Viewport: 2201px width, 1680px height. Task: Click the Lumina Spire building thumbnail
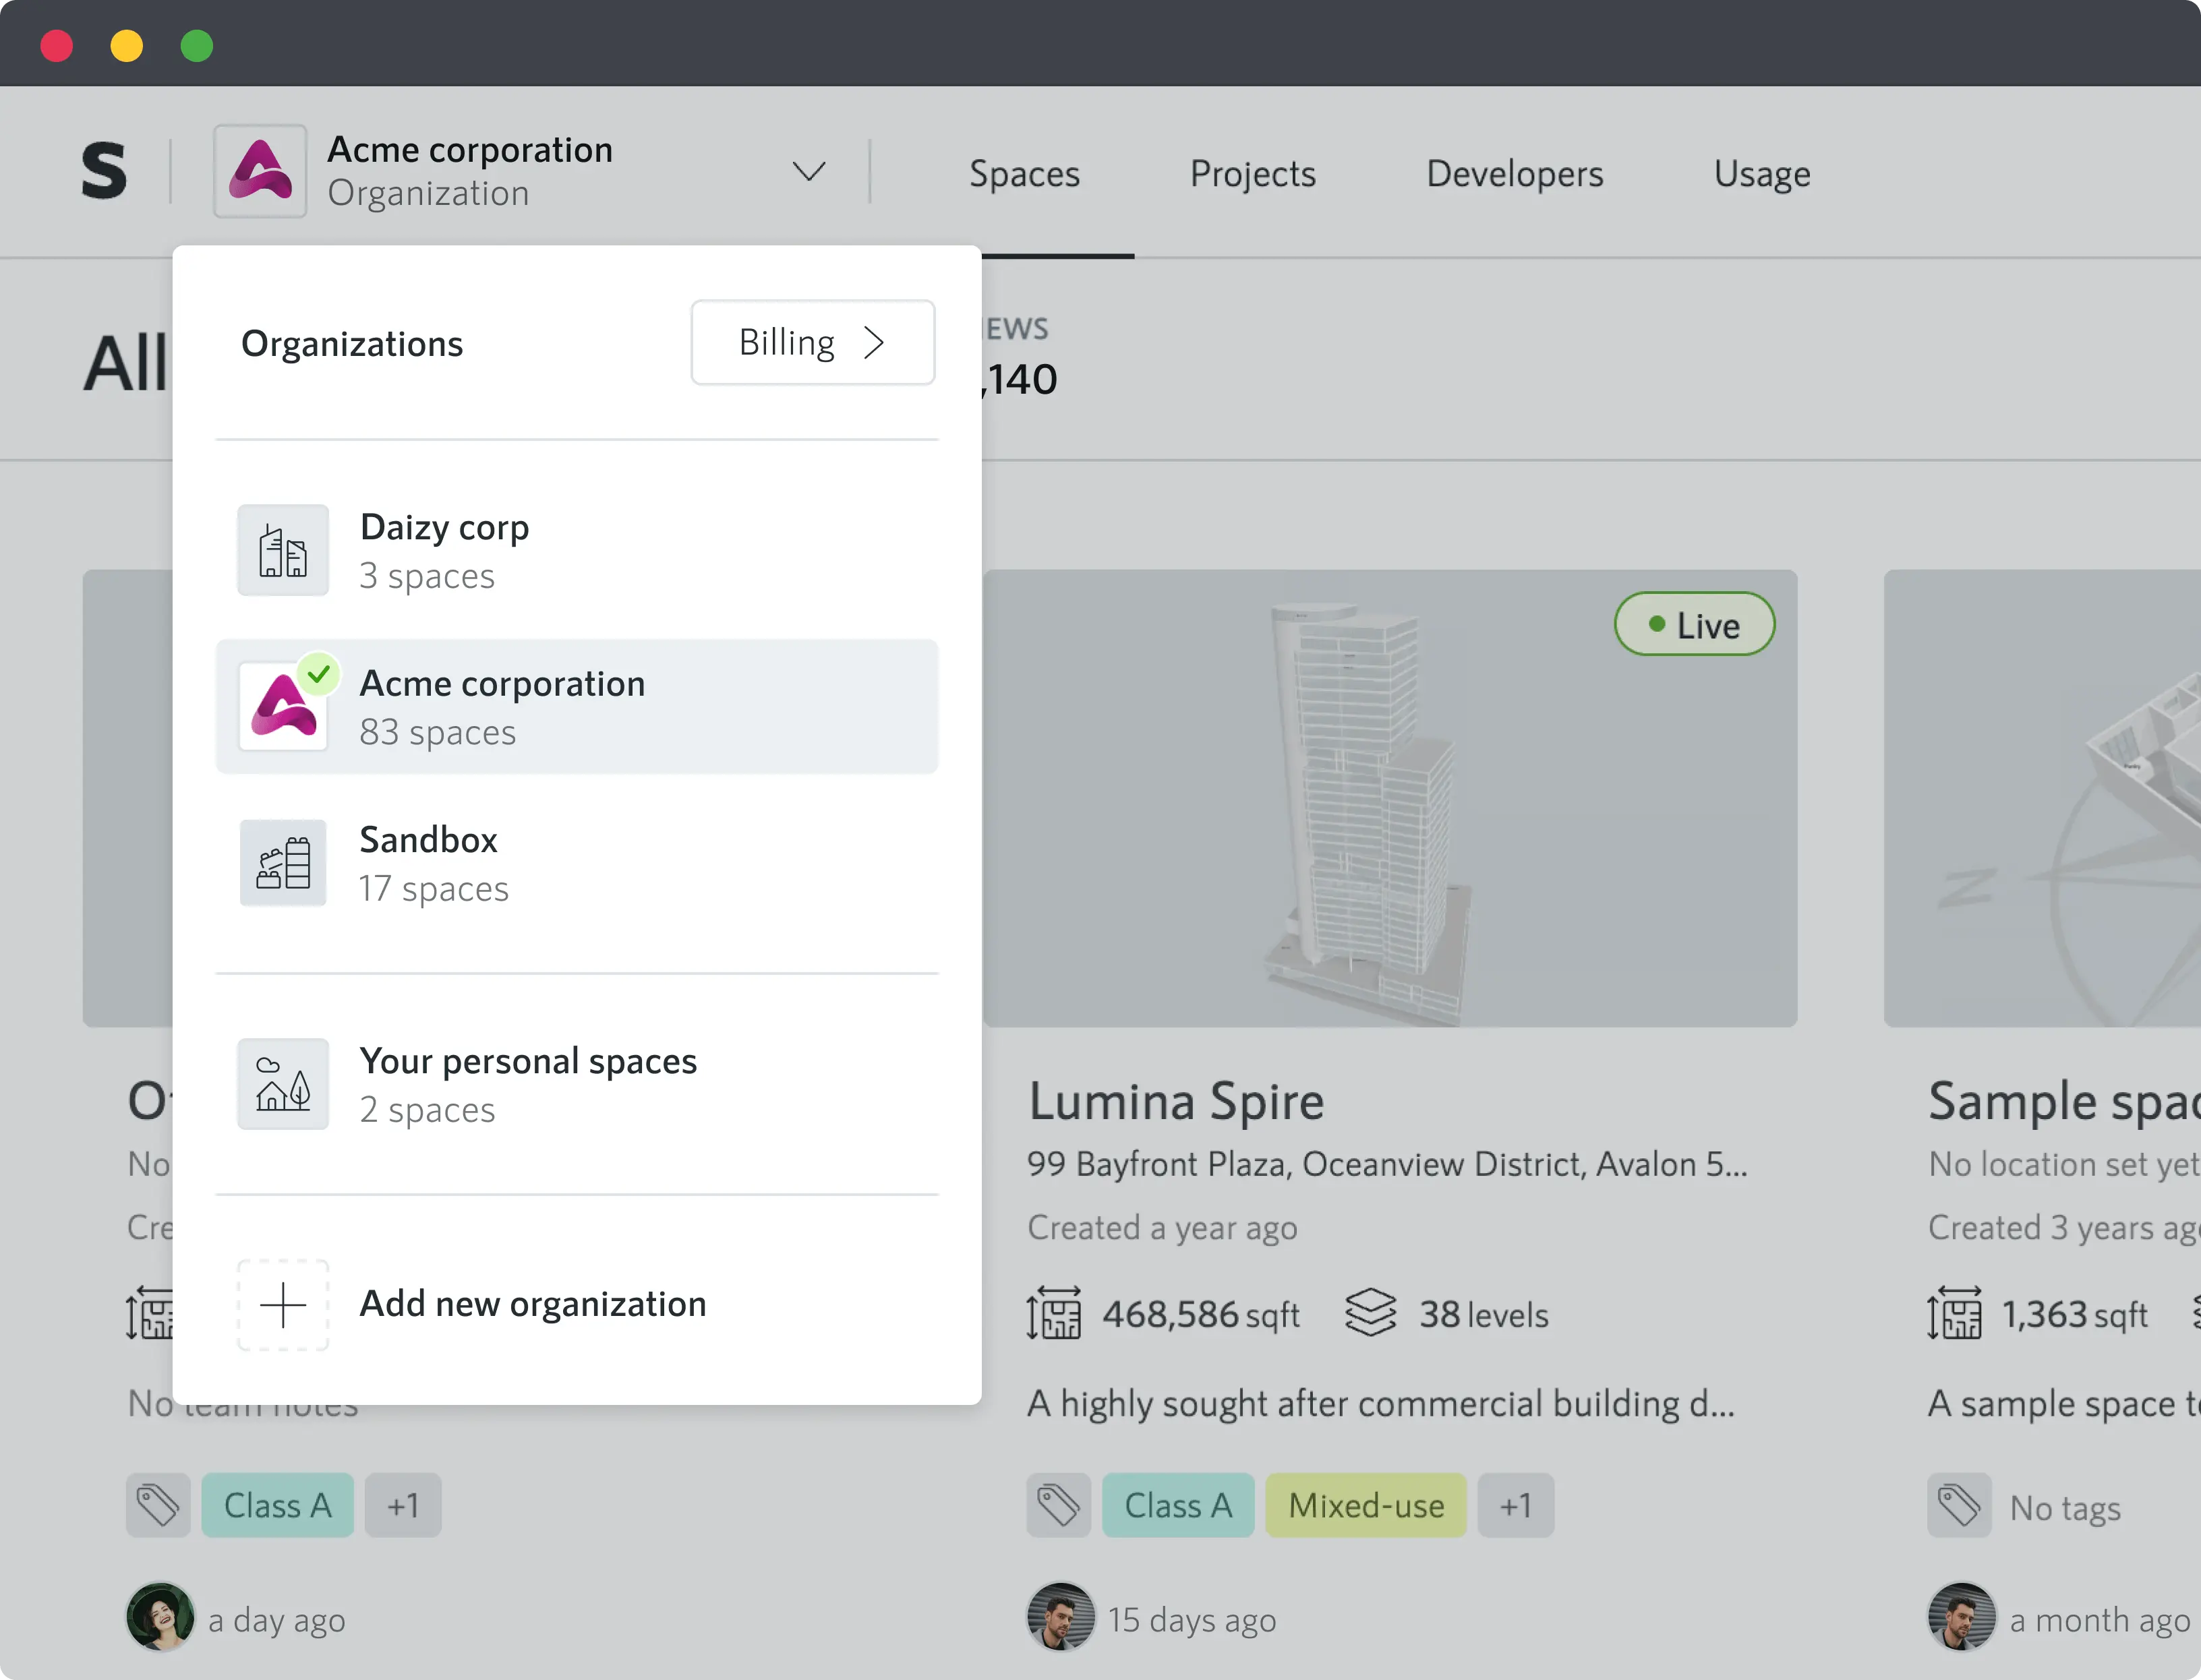tap(1390, 798)
